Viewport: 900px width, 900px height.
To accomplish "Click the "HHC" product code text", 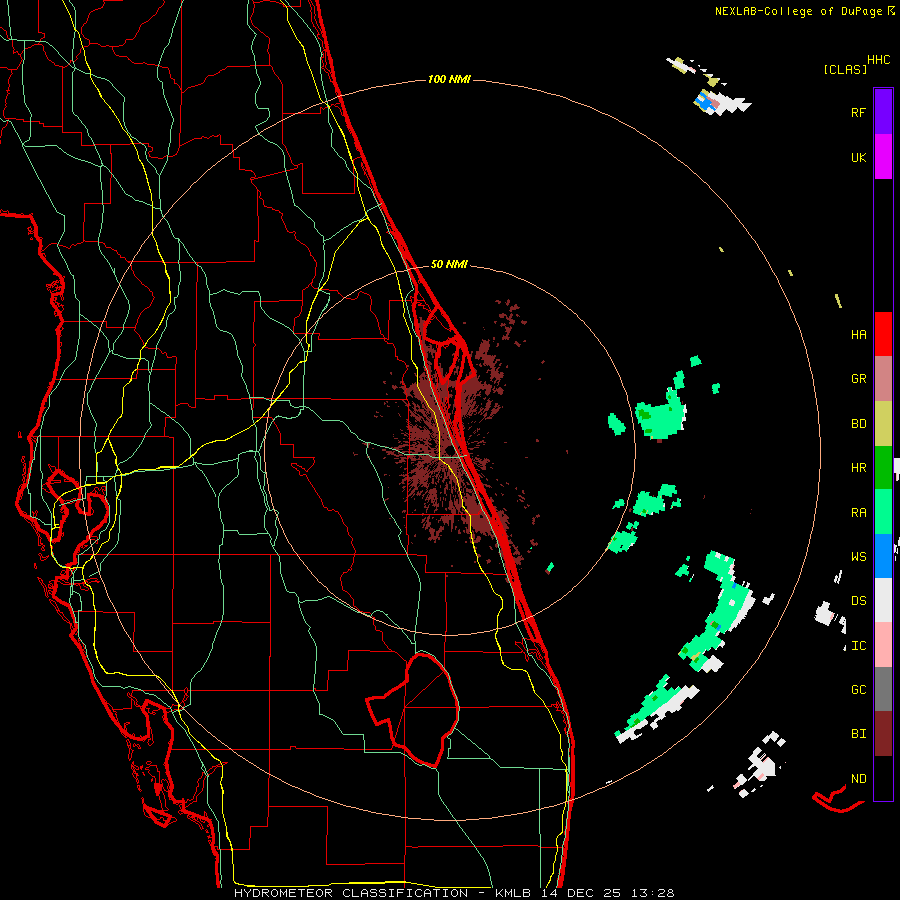I will click(x=878, y=60).
